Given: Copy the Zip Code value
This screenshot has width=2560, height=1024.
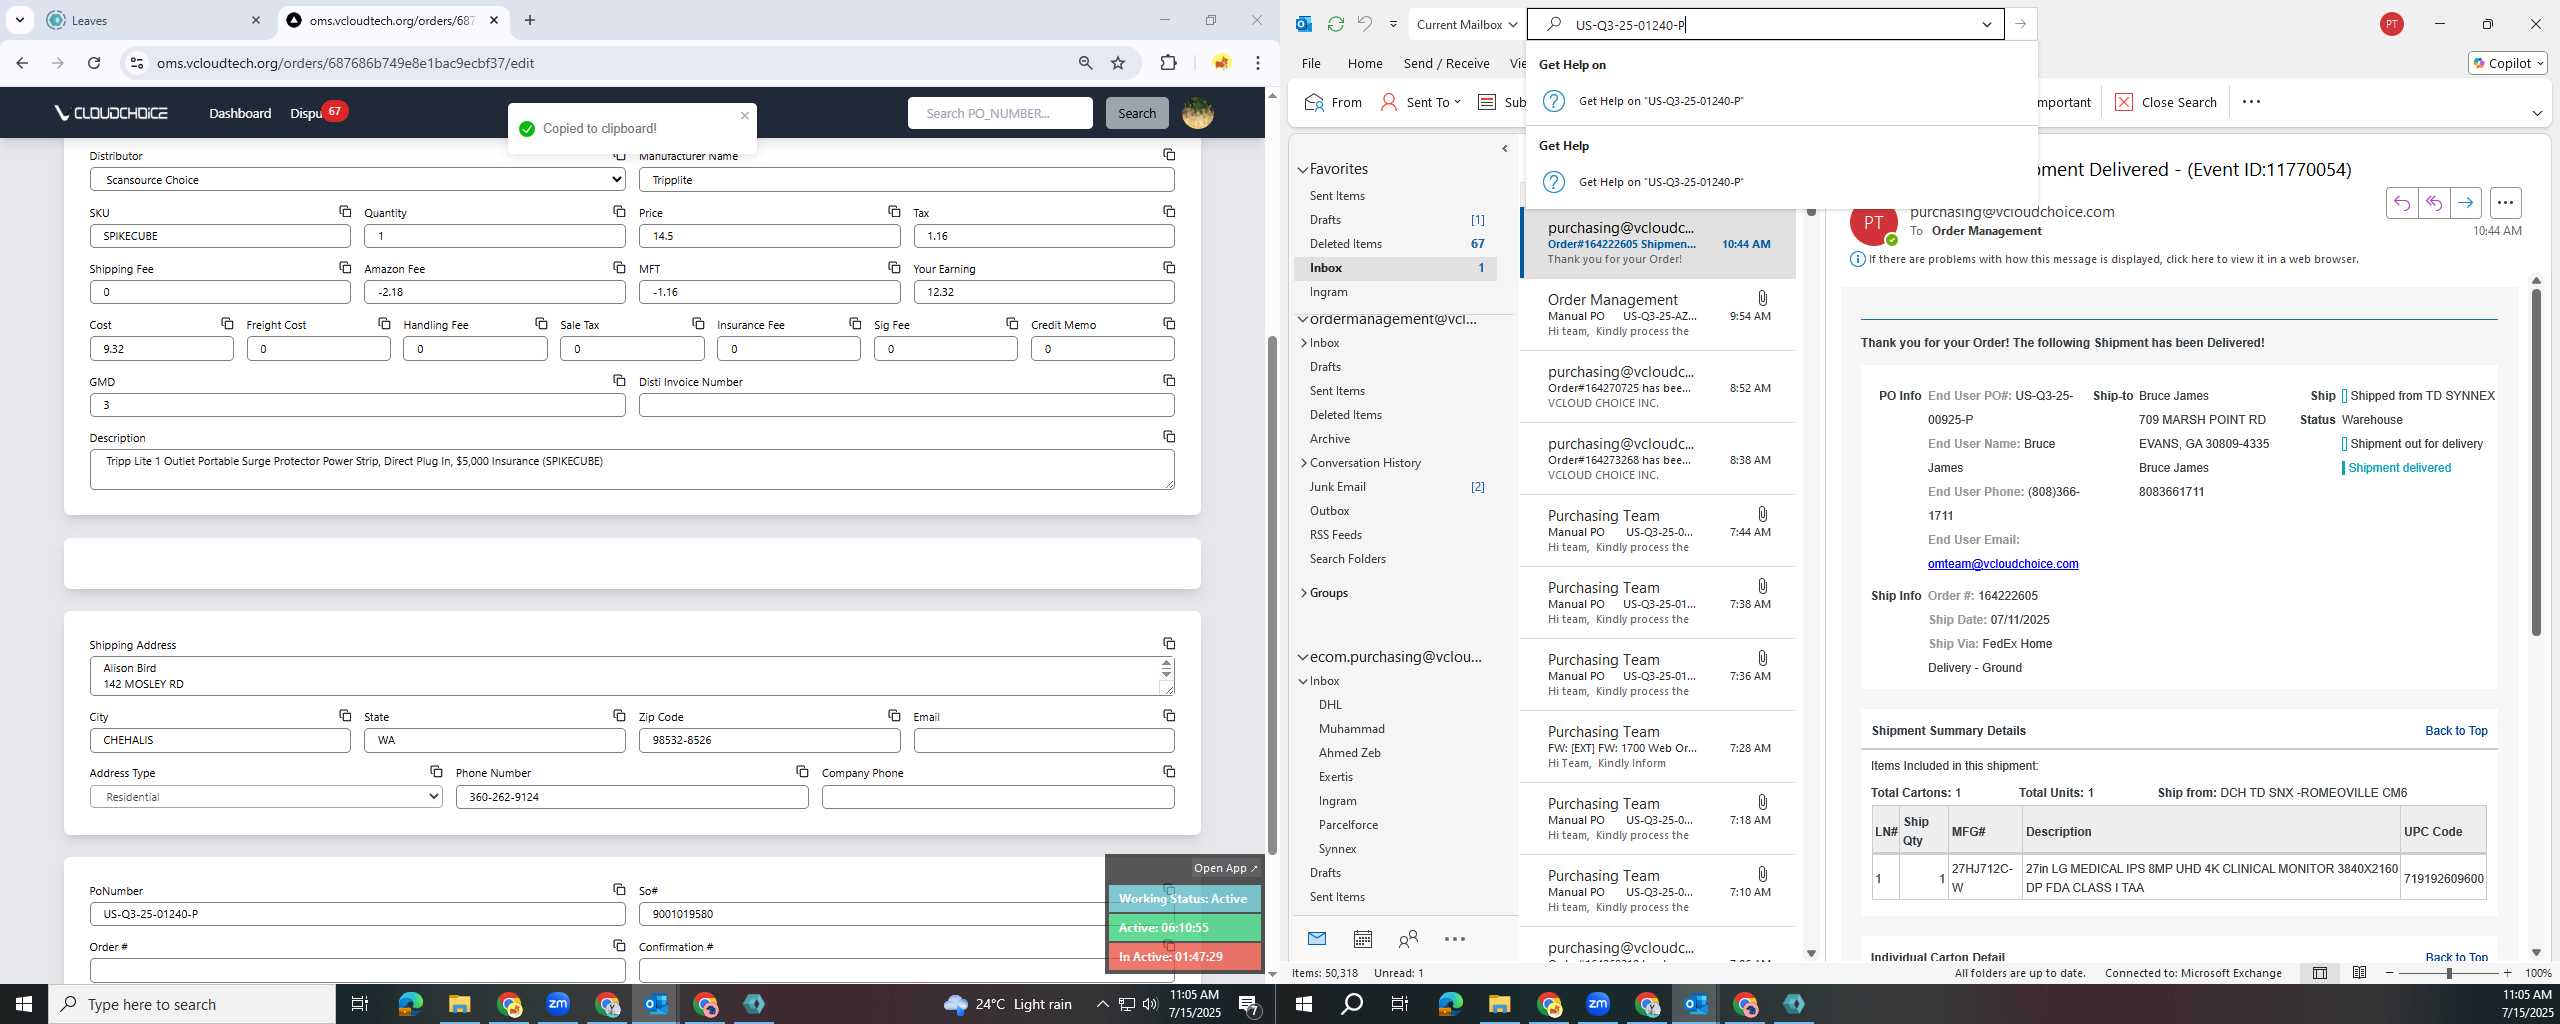Looking at the screenshot, I should click(894, 715).
